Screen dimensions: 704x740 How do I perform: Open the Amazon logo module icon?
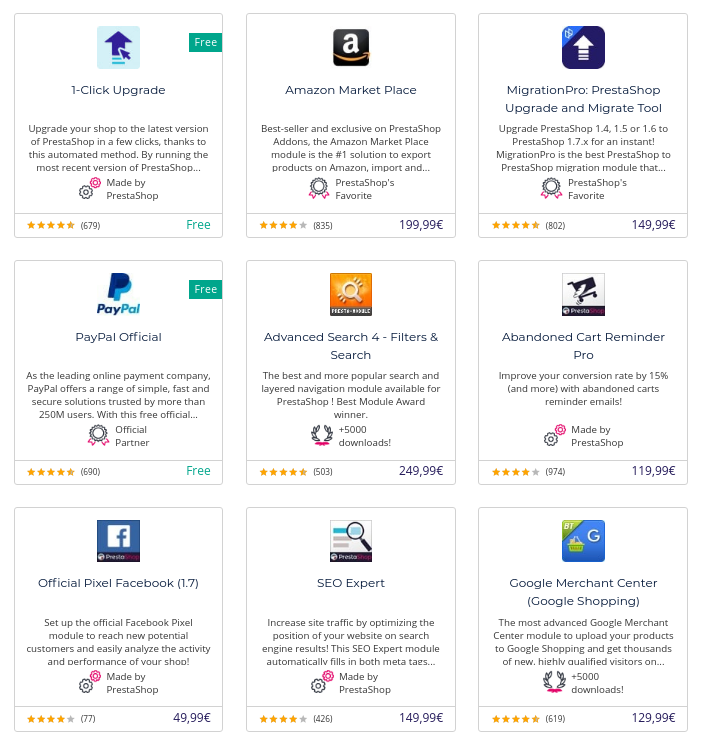tap(351, 47)
